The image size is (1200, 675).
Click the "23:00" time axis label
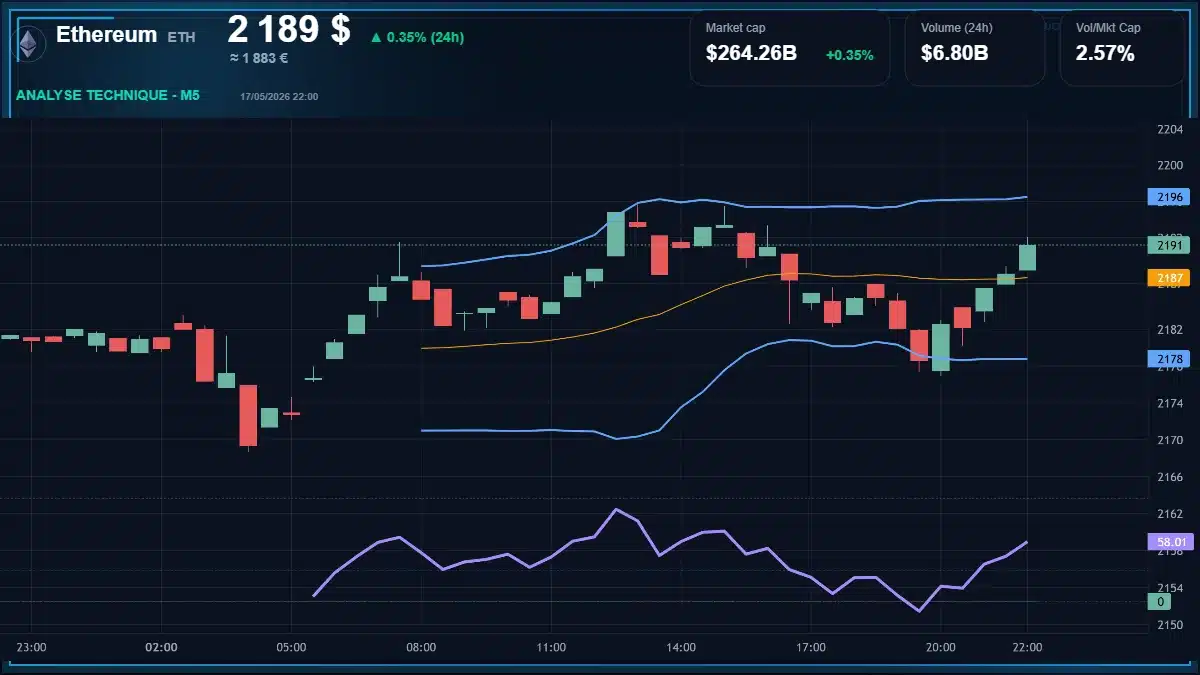pyautogui.click(x=32, y=647)
